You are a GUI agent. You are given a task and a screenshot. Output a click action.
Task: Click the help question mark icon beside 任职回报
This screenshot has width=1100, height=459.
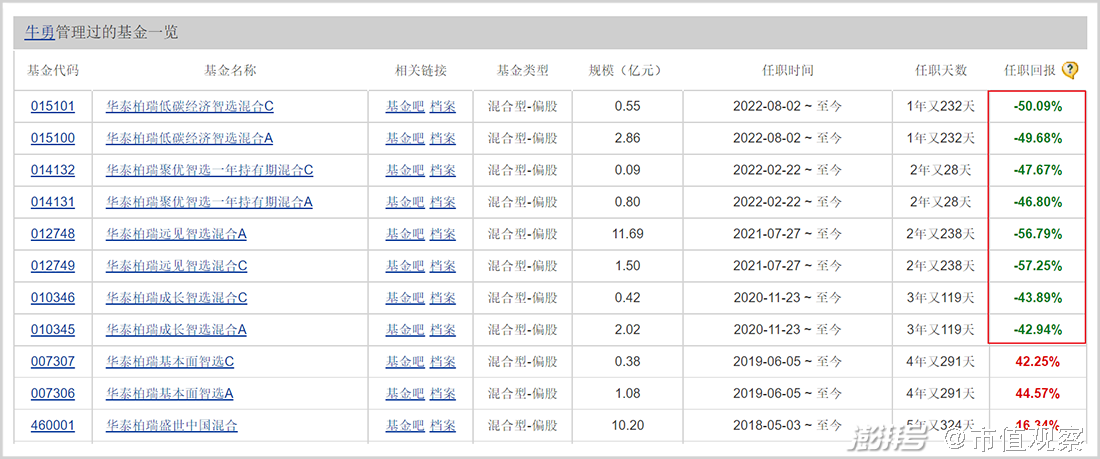[1069, 69]
